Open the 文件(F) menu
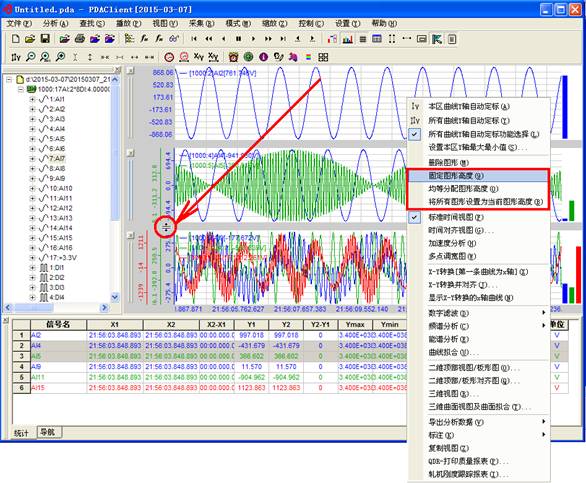The height and width of the screenshot is (483, 586). click(x=19, y=24)
